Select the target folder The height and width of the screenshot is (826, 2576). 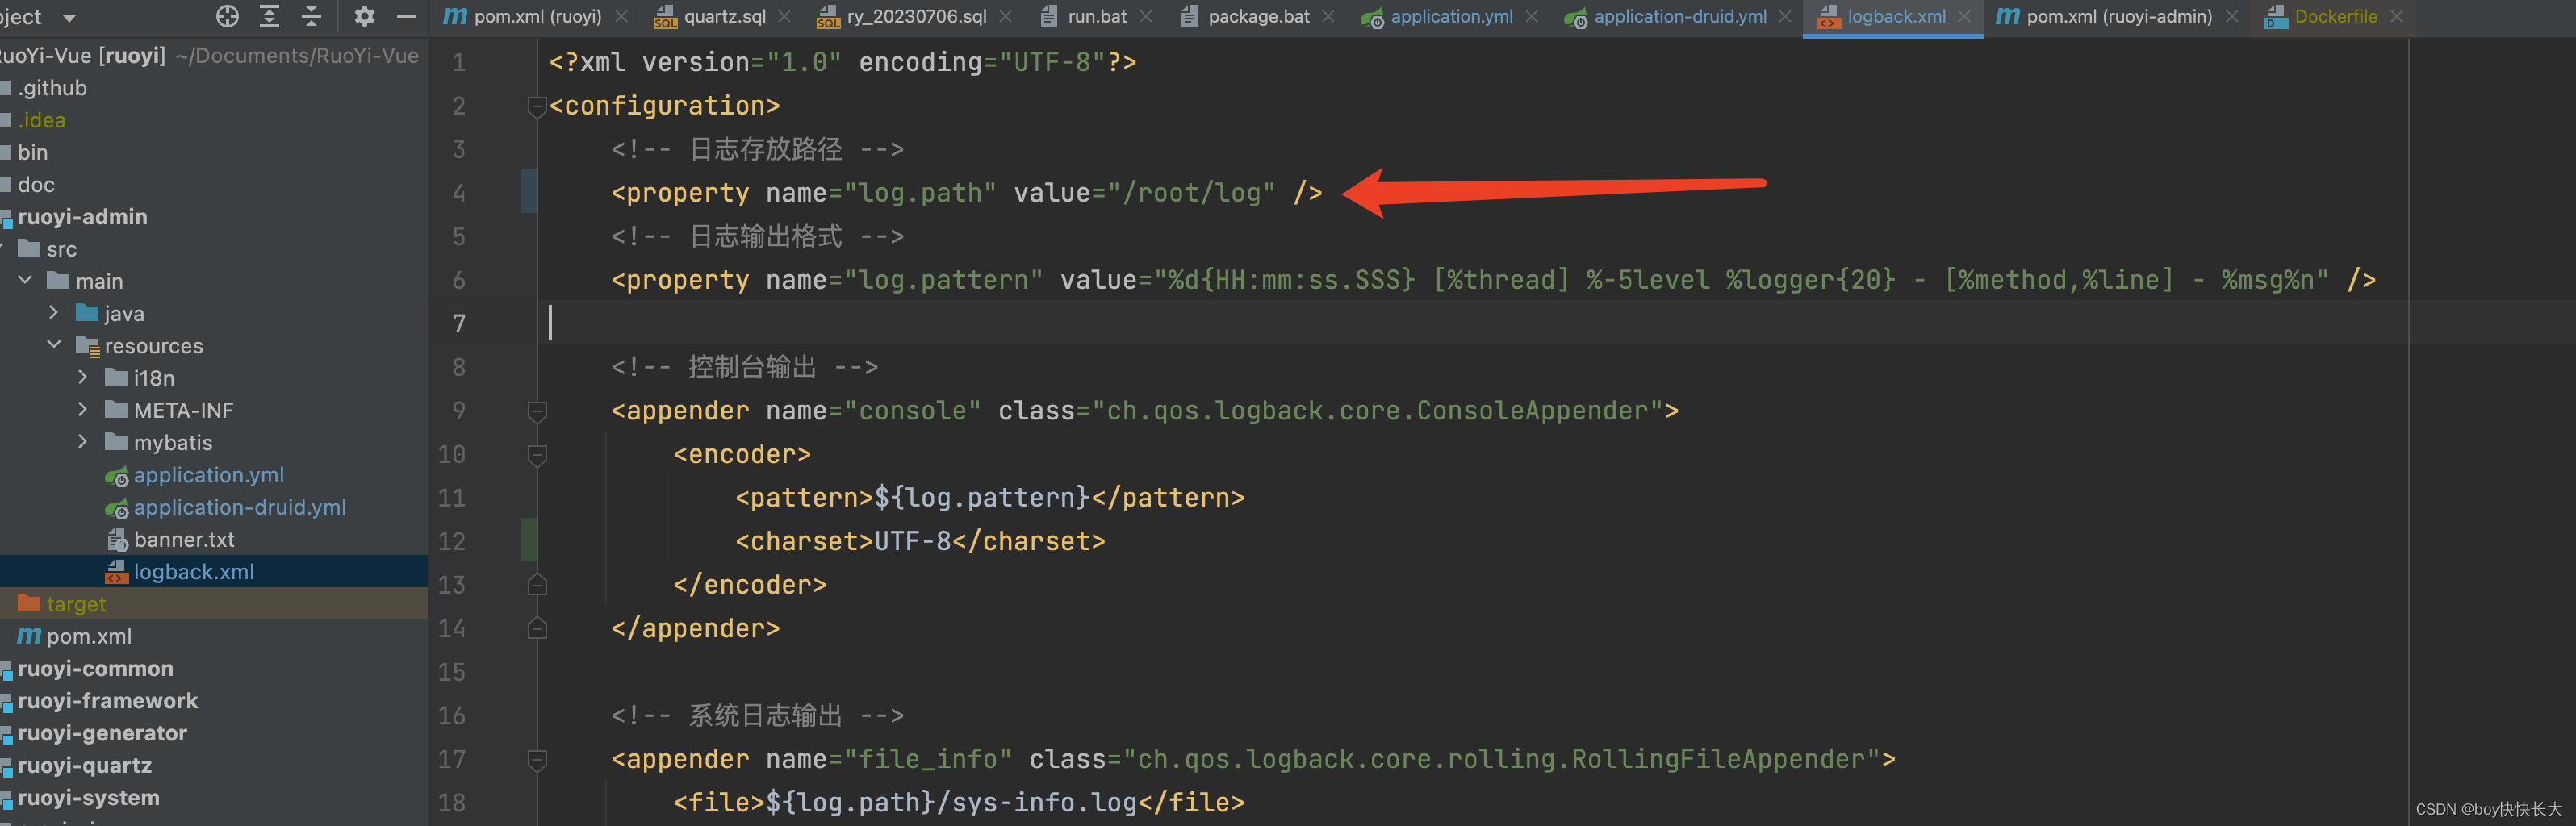pyautogui.click(x=76, y=604)
